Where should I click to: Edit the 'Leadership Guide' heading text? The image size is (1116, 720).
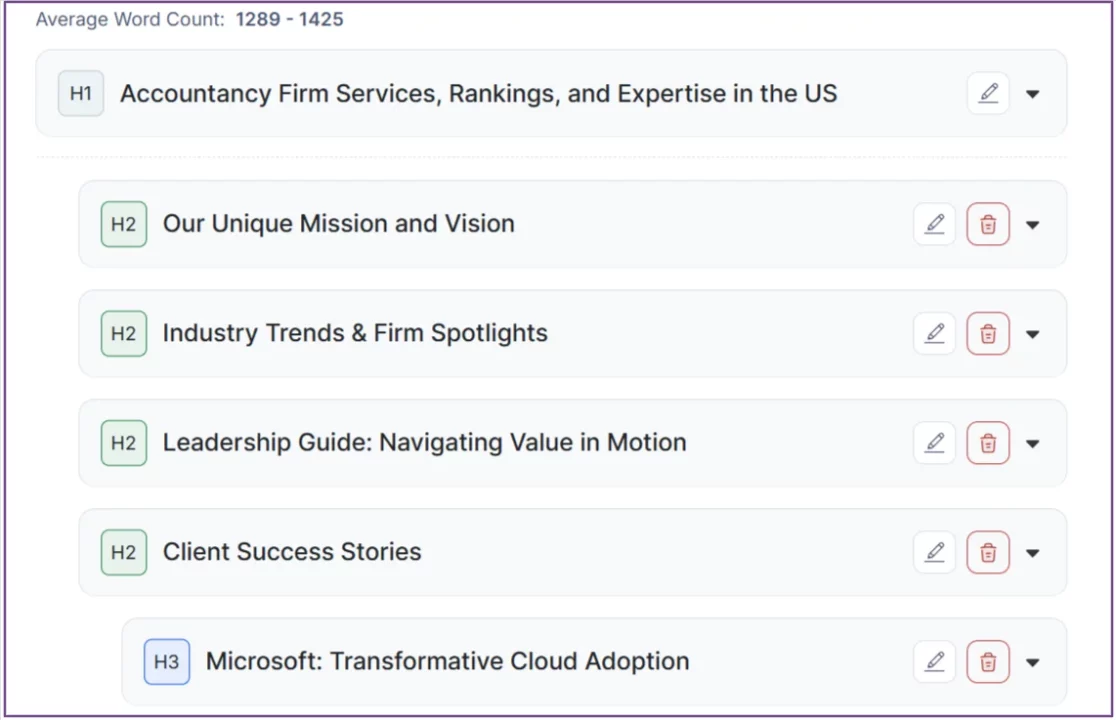point(934,442)
